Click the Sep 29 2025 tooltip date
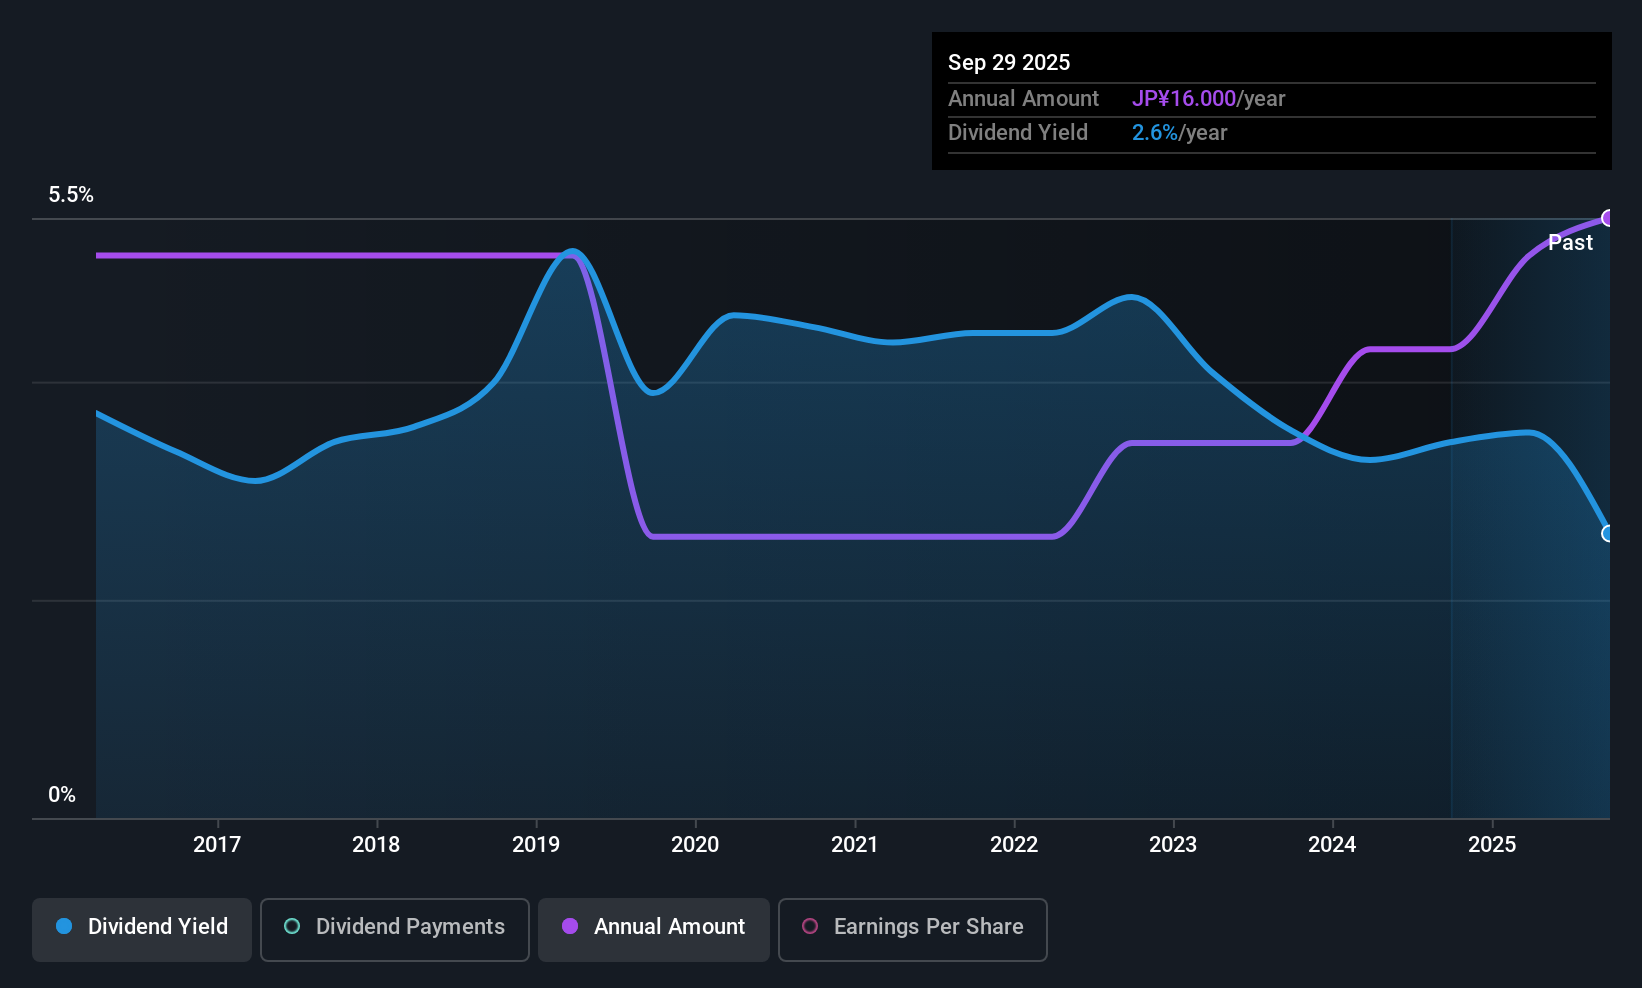This screenshot has height=988, width=1642. (x=1009, y=62)
